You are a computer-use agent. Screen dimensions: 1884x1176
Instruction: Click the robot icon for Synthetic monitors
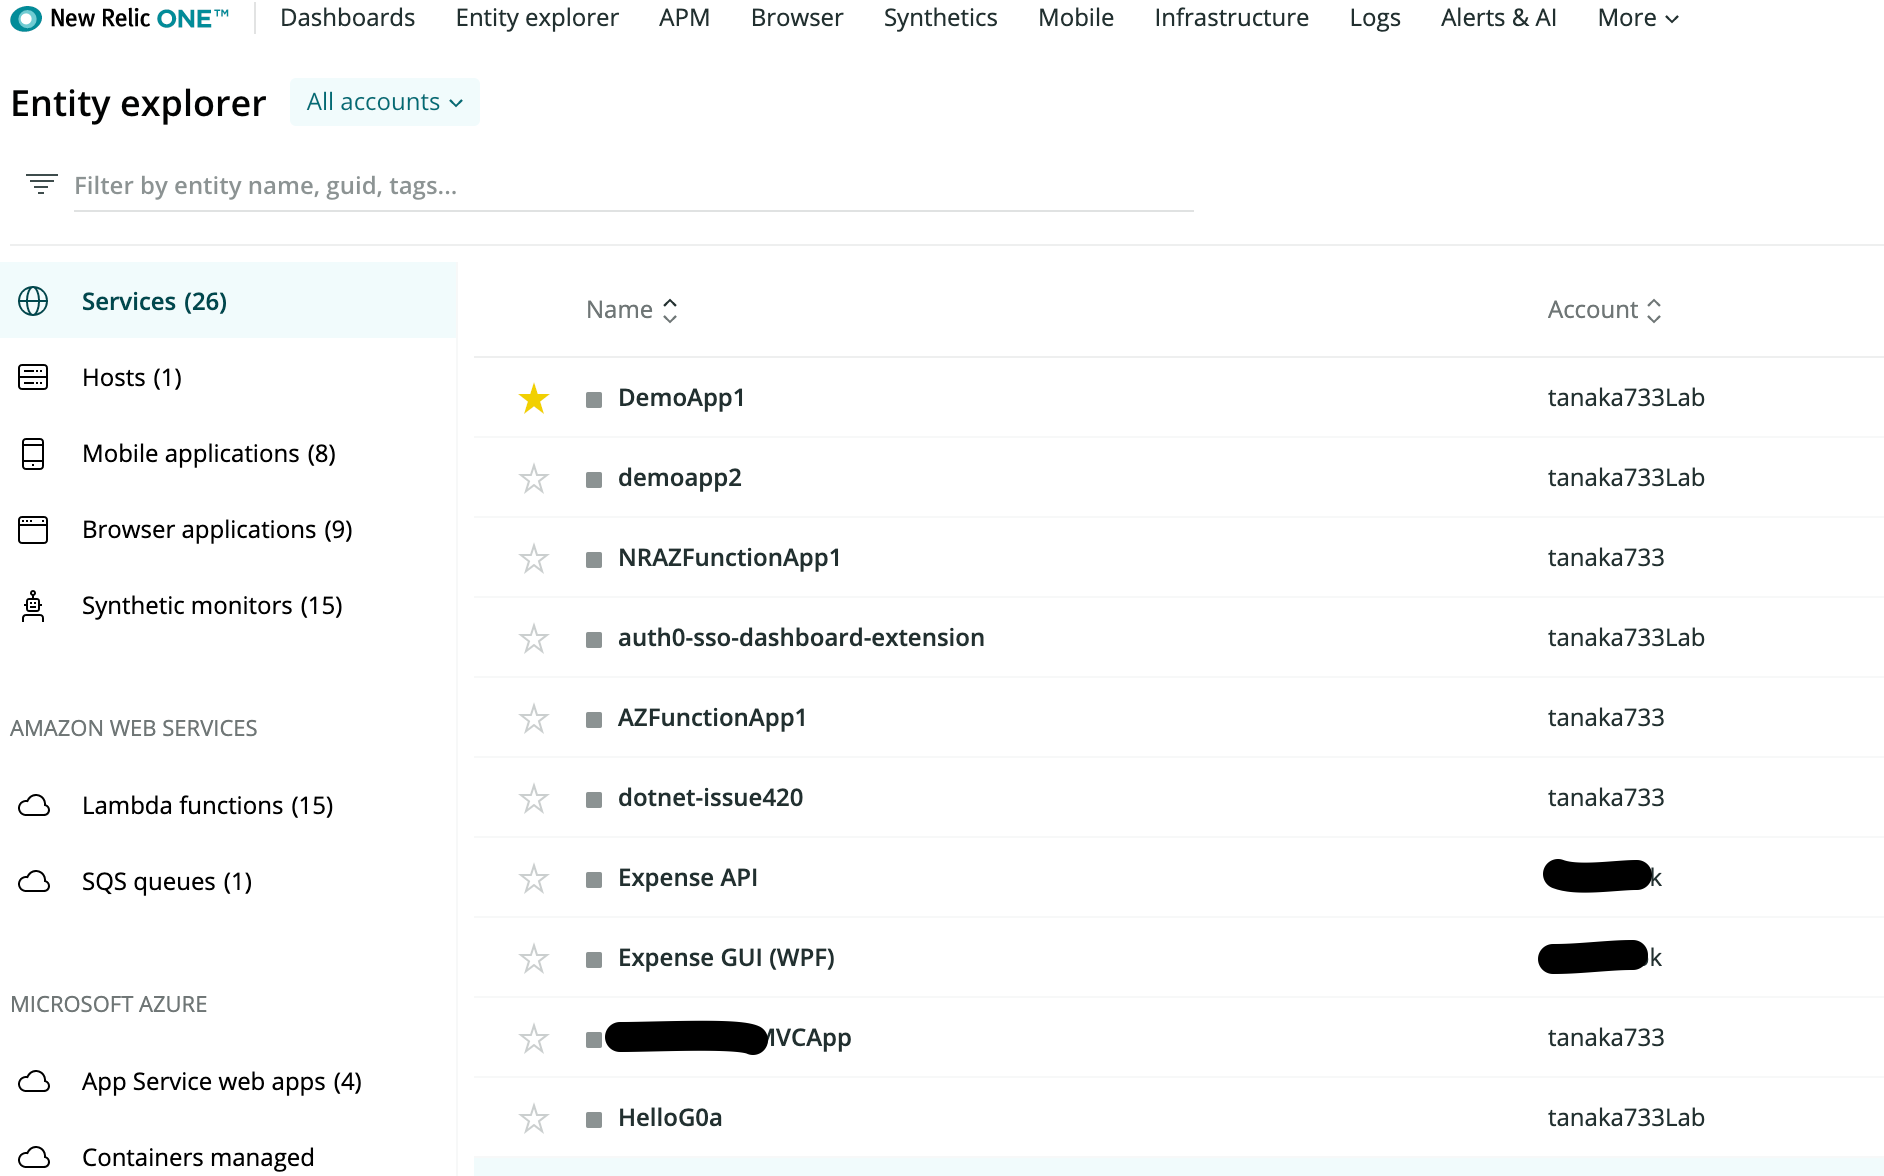coord(33,605)
